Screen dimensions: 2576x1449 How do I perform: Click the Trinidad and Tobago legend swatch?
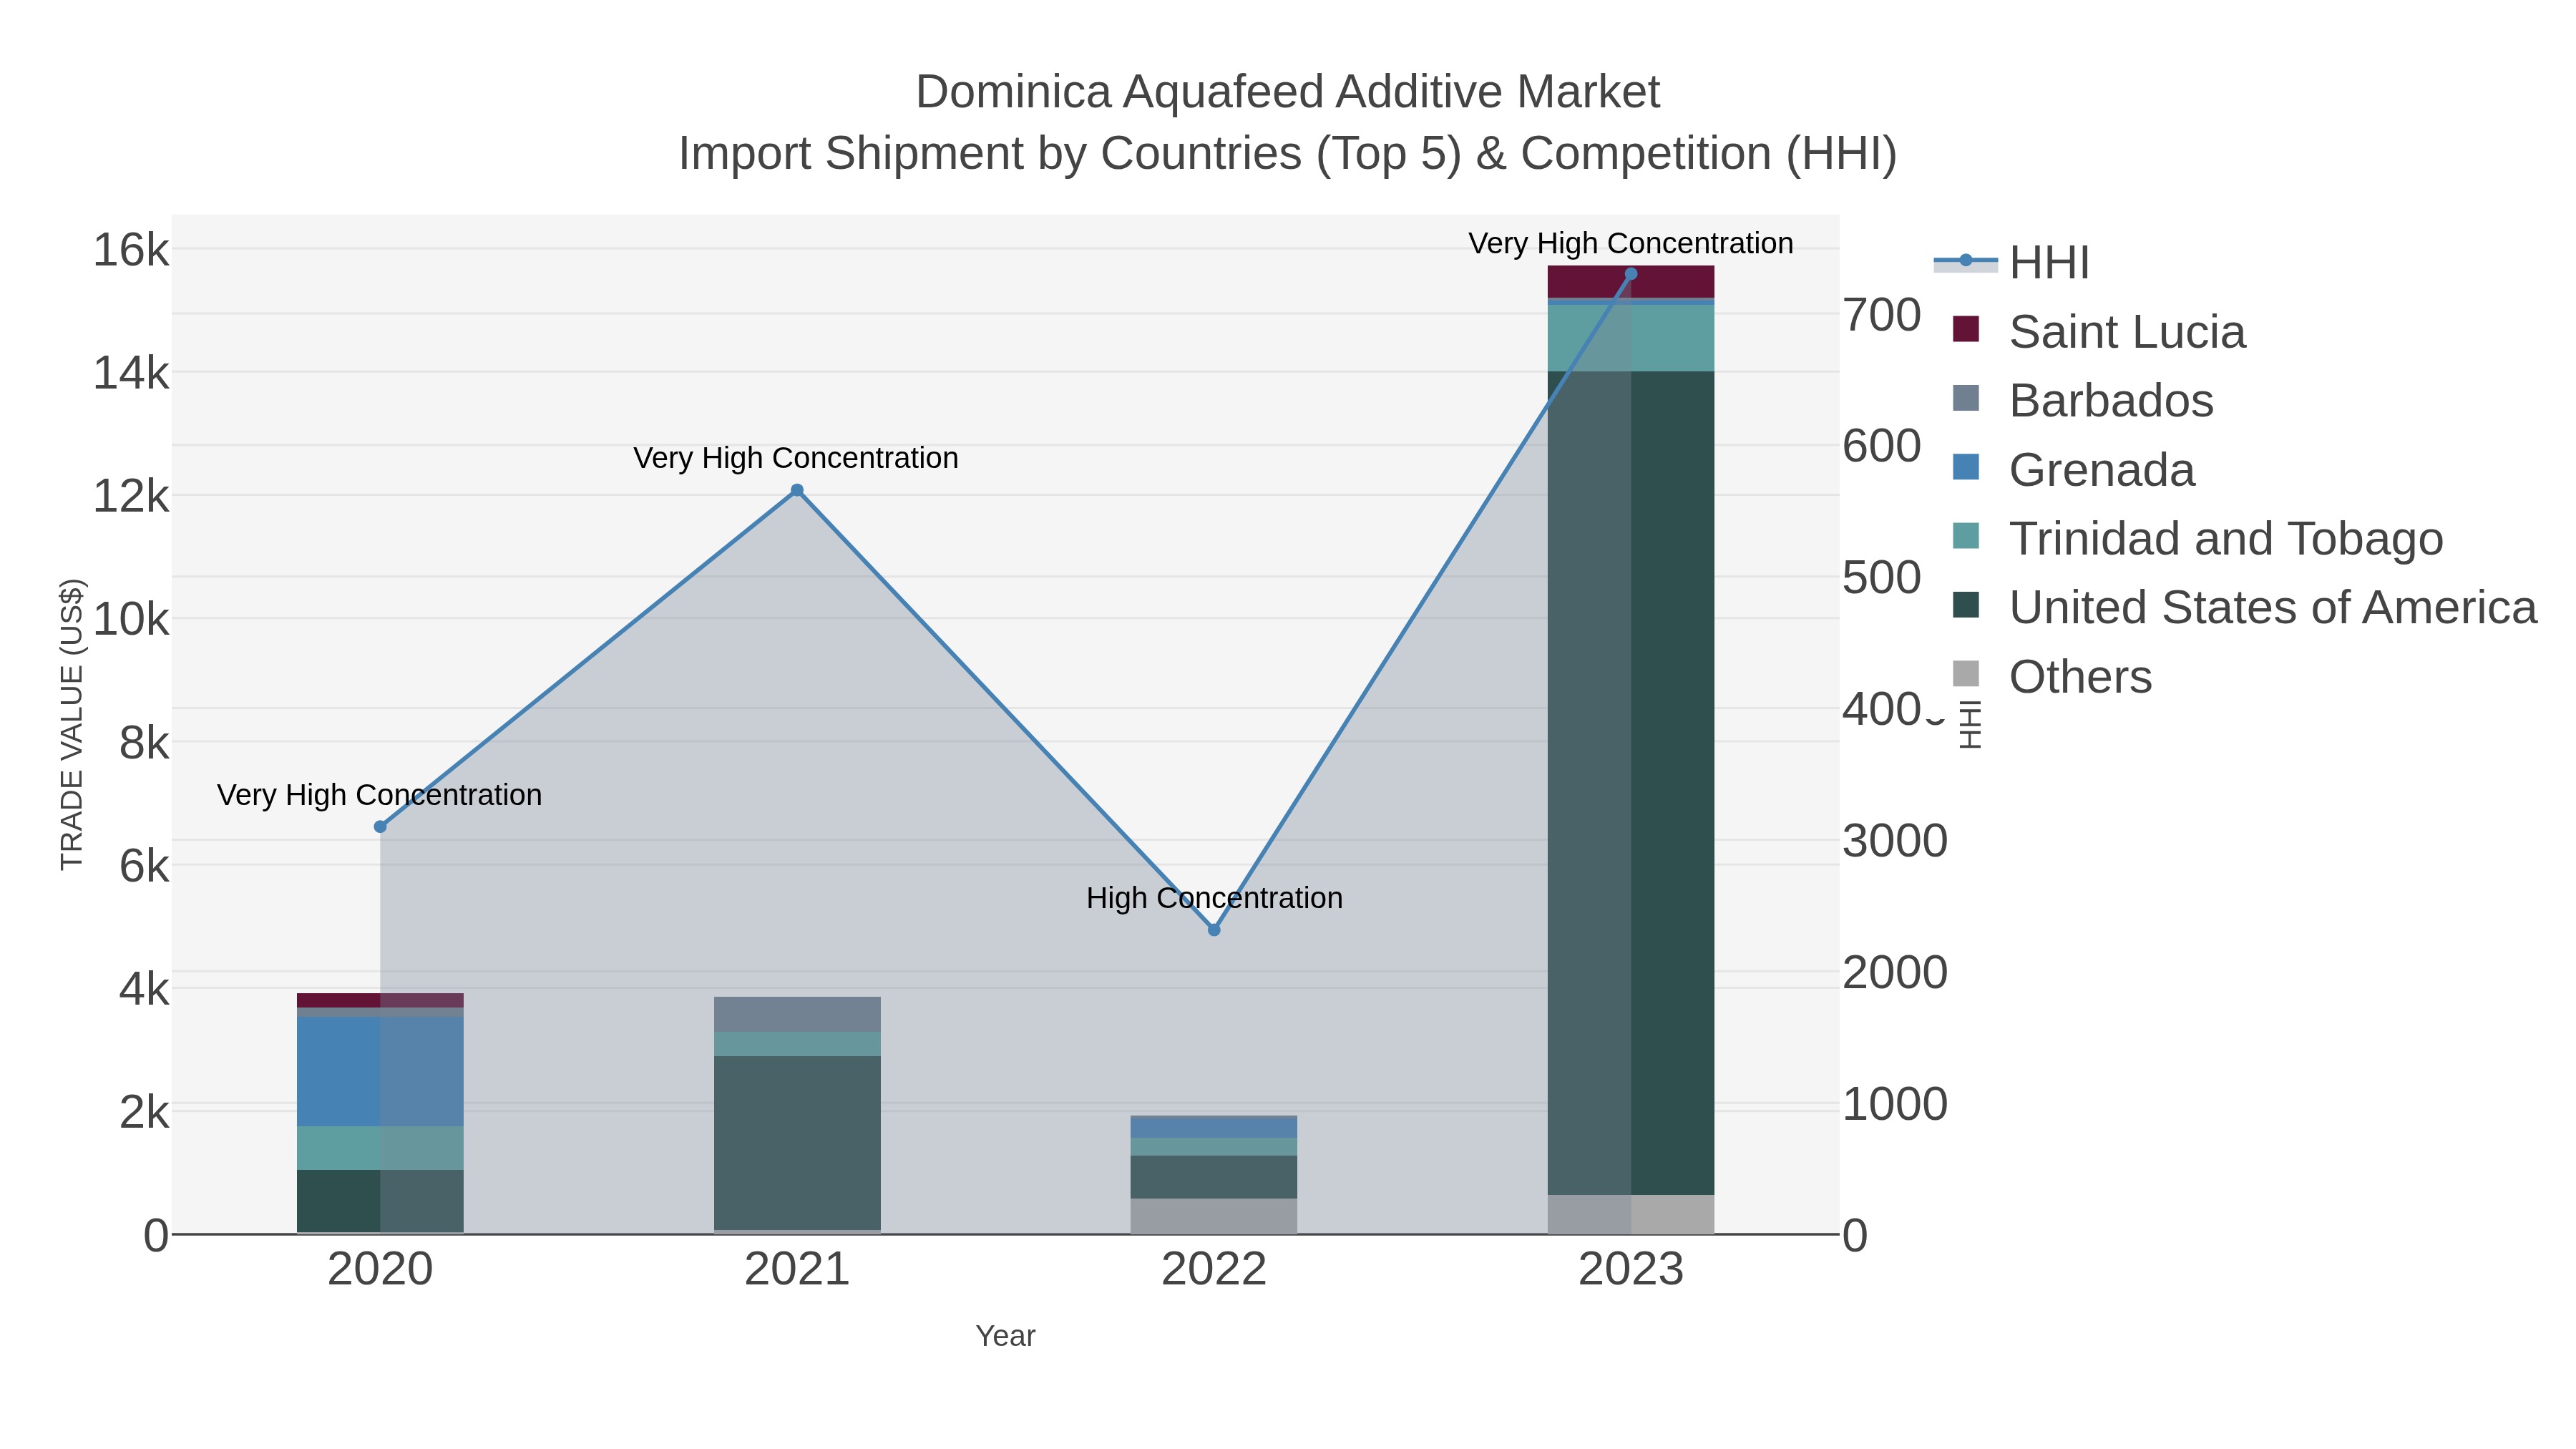[x=1966, y=536]
